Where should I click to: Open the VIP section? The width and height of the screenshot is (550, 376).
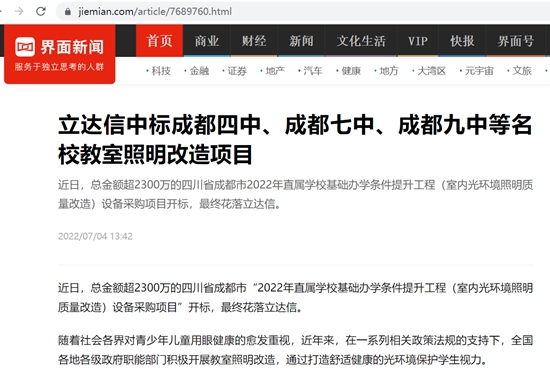pos(418,41)
